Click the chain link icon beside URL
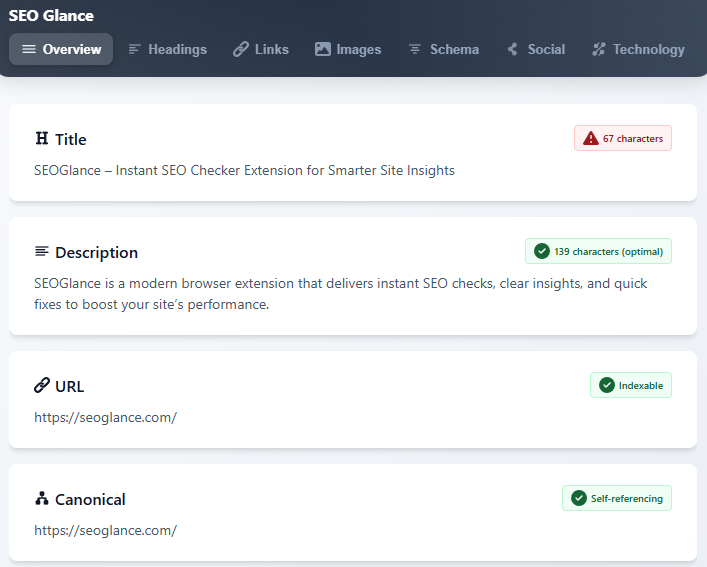This screenshot has width=707, height=567. (x=42, y=385)
